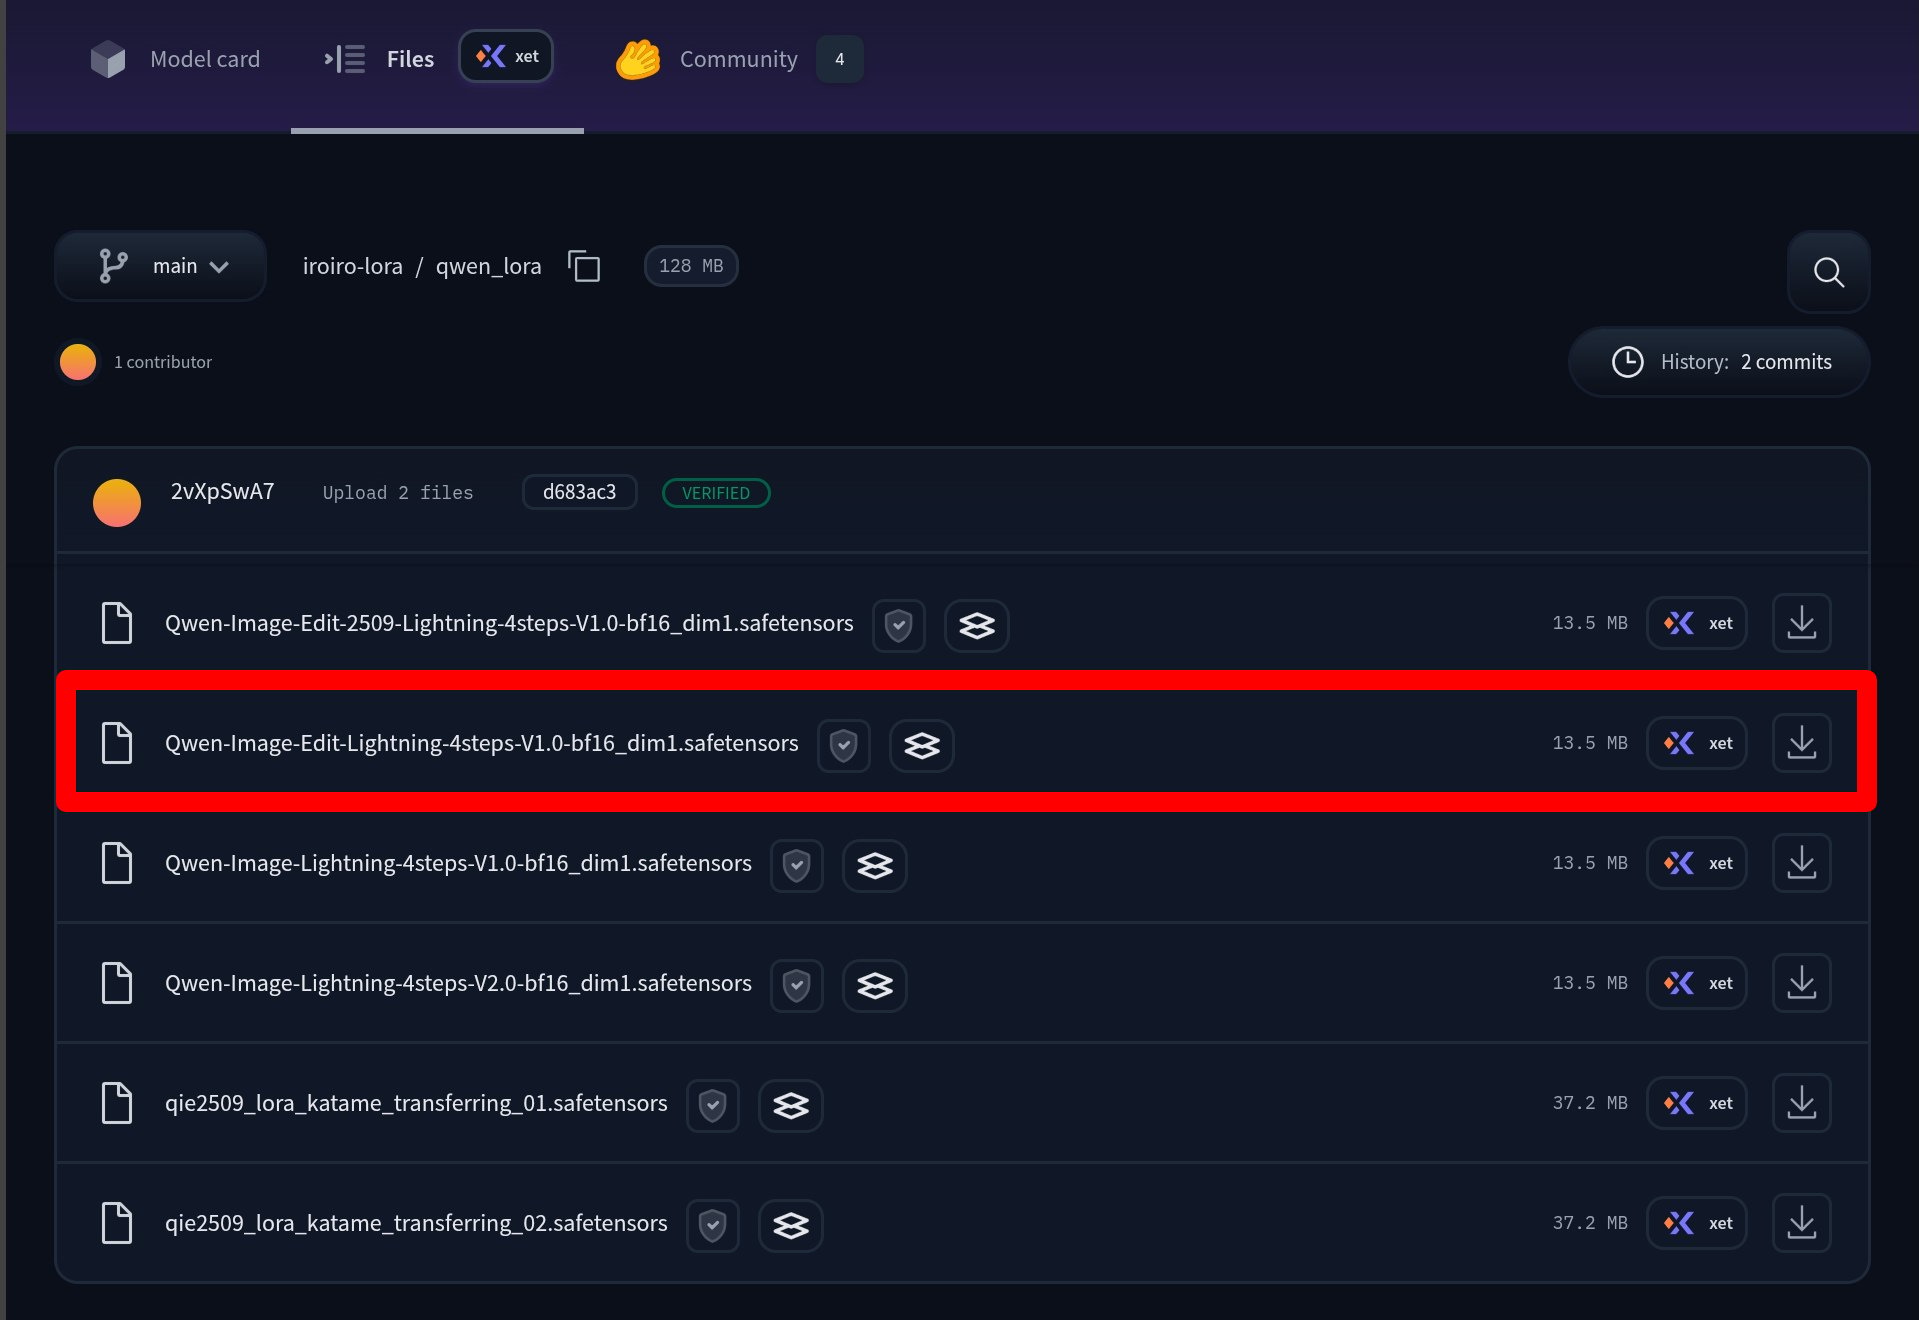Click xet badge on Qwen-Image-Lightning V2.0 row
This screenshot has width=1919, height=1320.
(1697, 983)
